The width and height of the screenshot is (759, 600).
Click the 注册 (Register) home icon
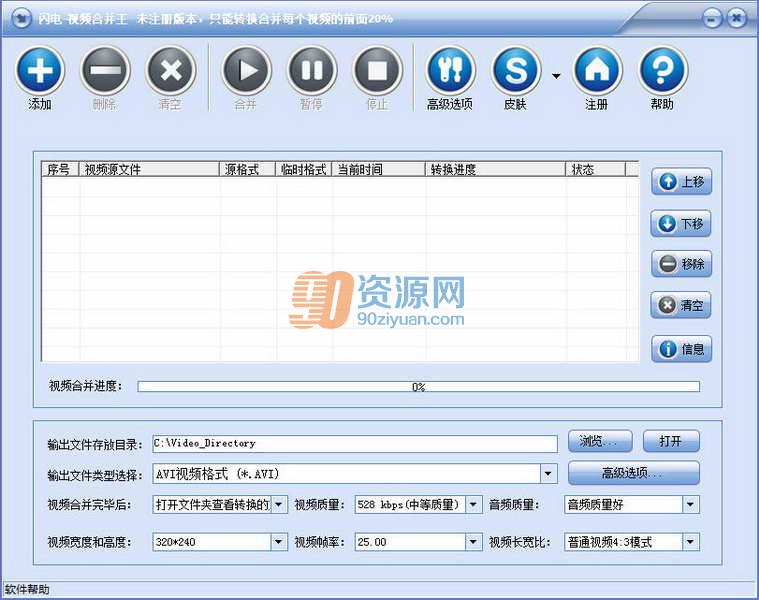pyautogui.click(x=597, y=71)
